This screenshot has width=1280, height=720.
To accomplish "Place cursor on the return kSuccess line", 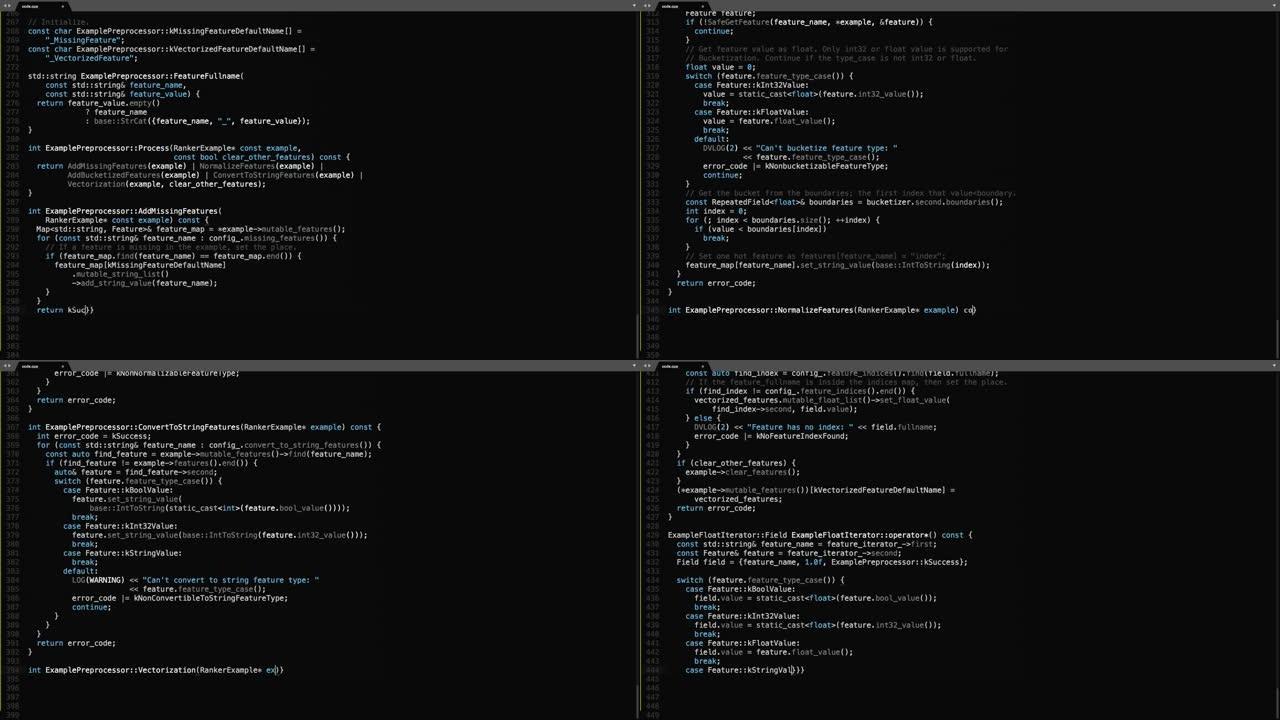I will coord(65,310).
